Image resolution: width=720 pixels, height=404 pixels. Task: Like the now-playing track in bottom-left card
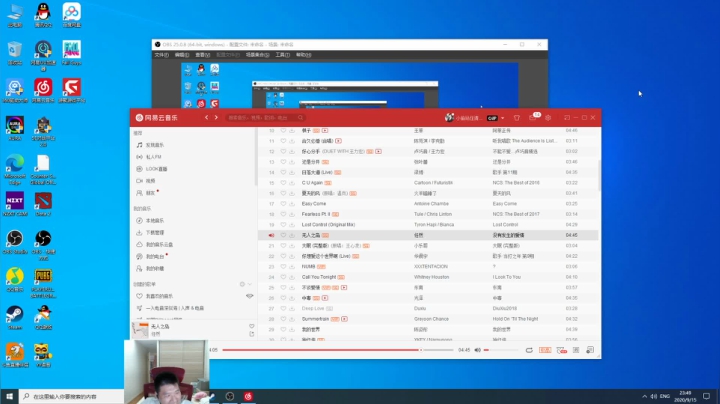[252, 326]
